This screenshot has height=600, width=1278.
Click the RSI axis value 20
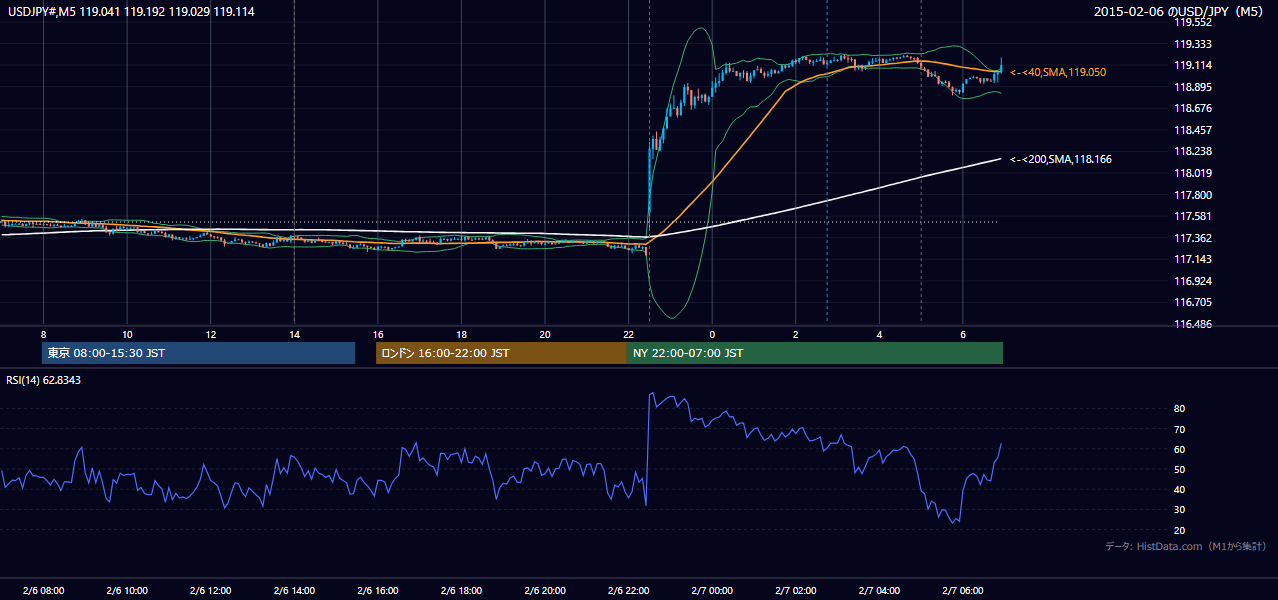click(x=1179, y=530)
